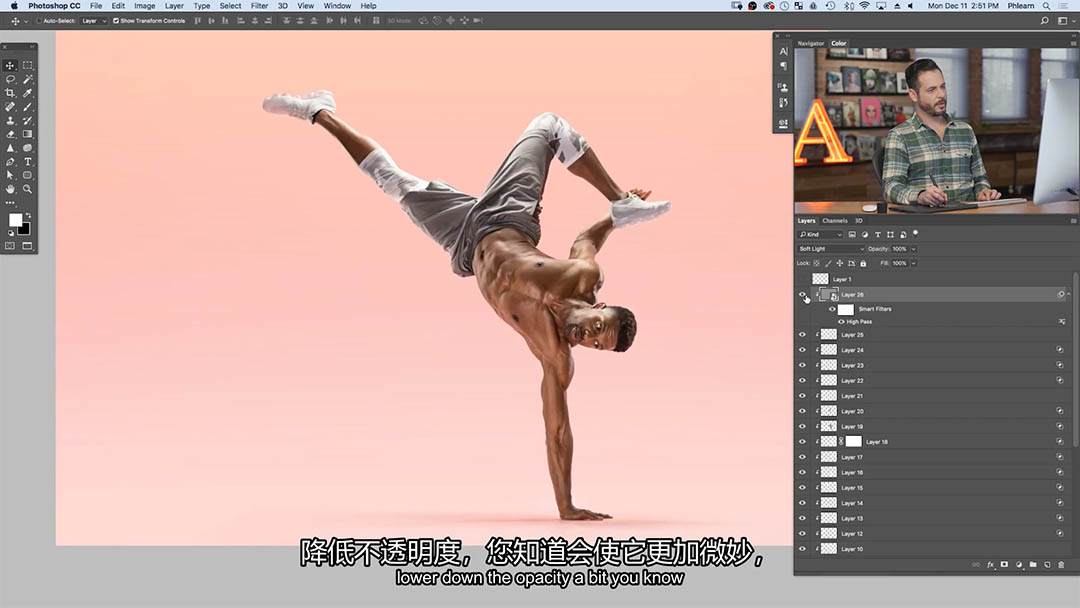Open the Select menu
The height and width of the screenshot is (608, 1080).
[x=230, y=6]
